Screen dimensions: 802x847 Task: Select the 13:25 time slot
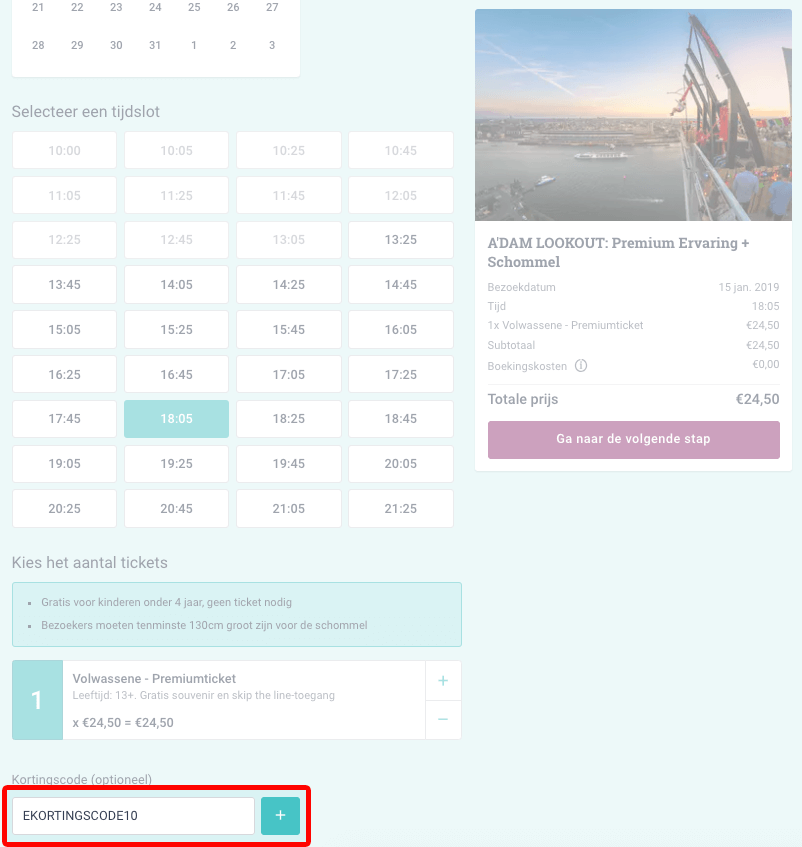point(401,240)
